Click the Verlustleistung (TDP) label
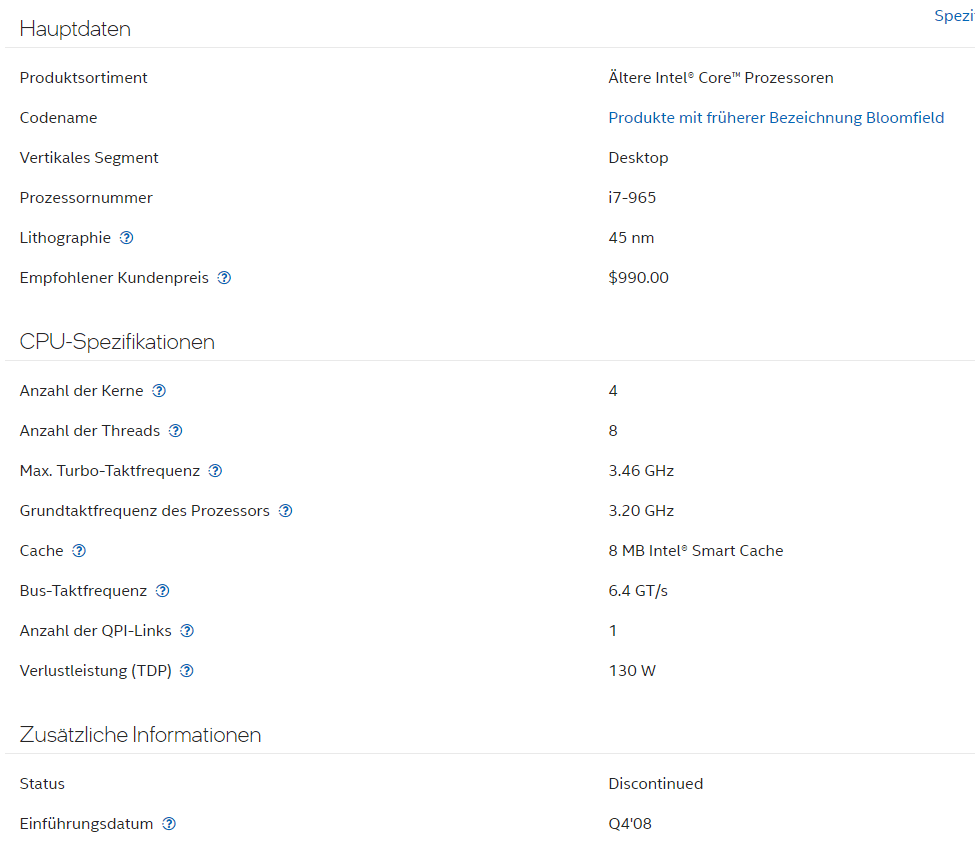The image size is (975, 843). (95, 671)
